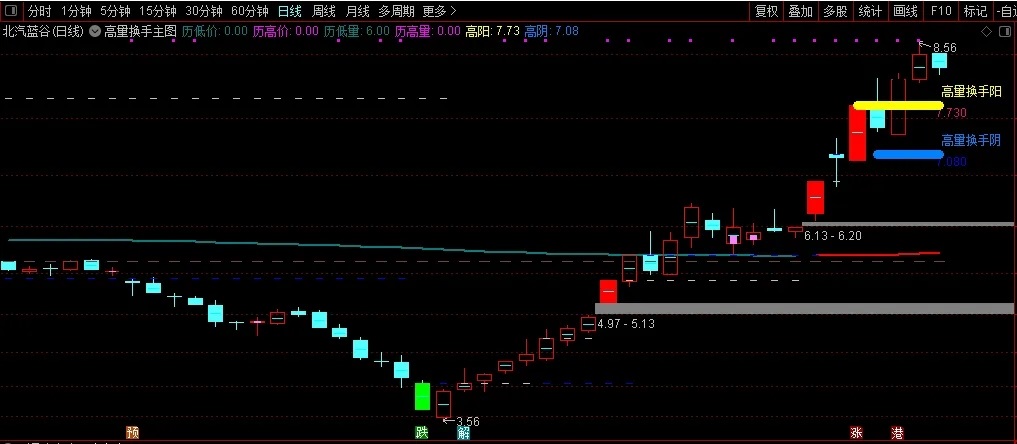Open F10 company info
Screen dimensions: 1017x444
[940, 11]
